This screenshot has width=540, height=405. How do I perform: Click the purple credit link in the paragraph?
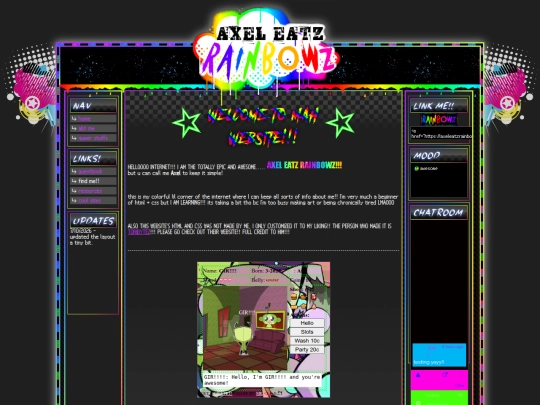click(139, 232)
